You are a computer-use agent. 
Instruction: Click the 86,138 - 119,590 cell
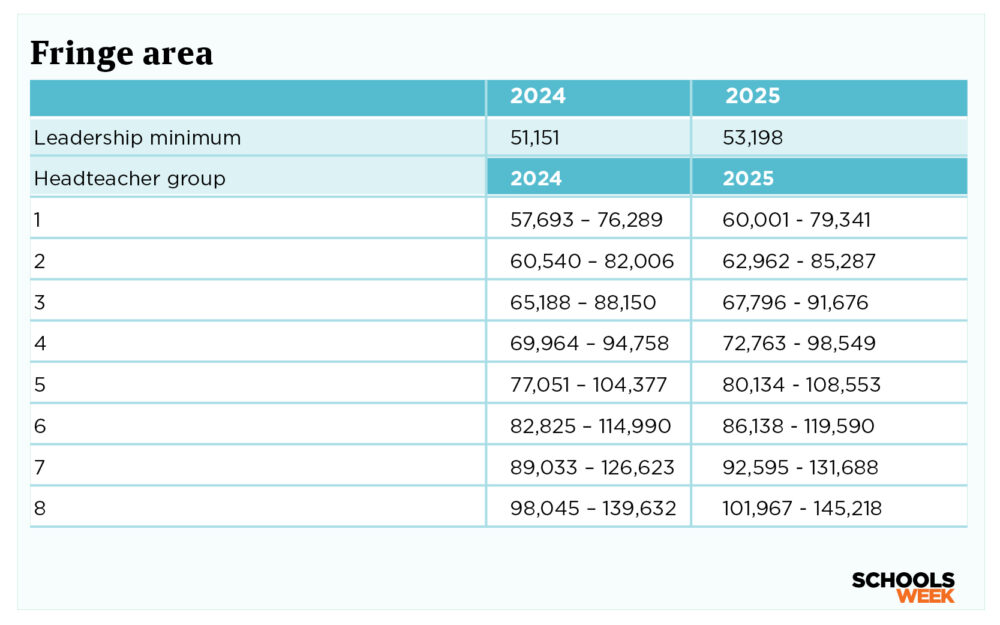[x=798, y=426]
